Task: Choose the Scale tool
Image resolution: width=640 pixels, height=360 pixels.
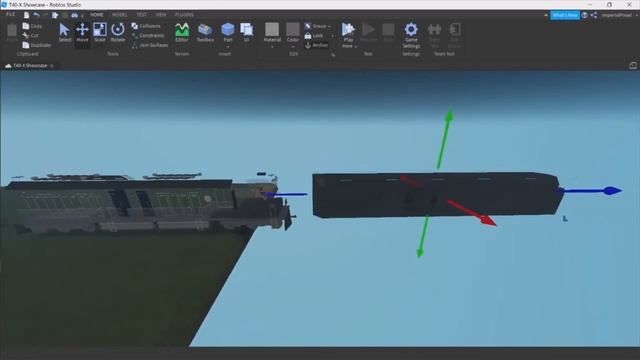Action: (x=100, y=33)
